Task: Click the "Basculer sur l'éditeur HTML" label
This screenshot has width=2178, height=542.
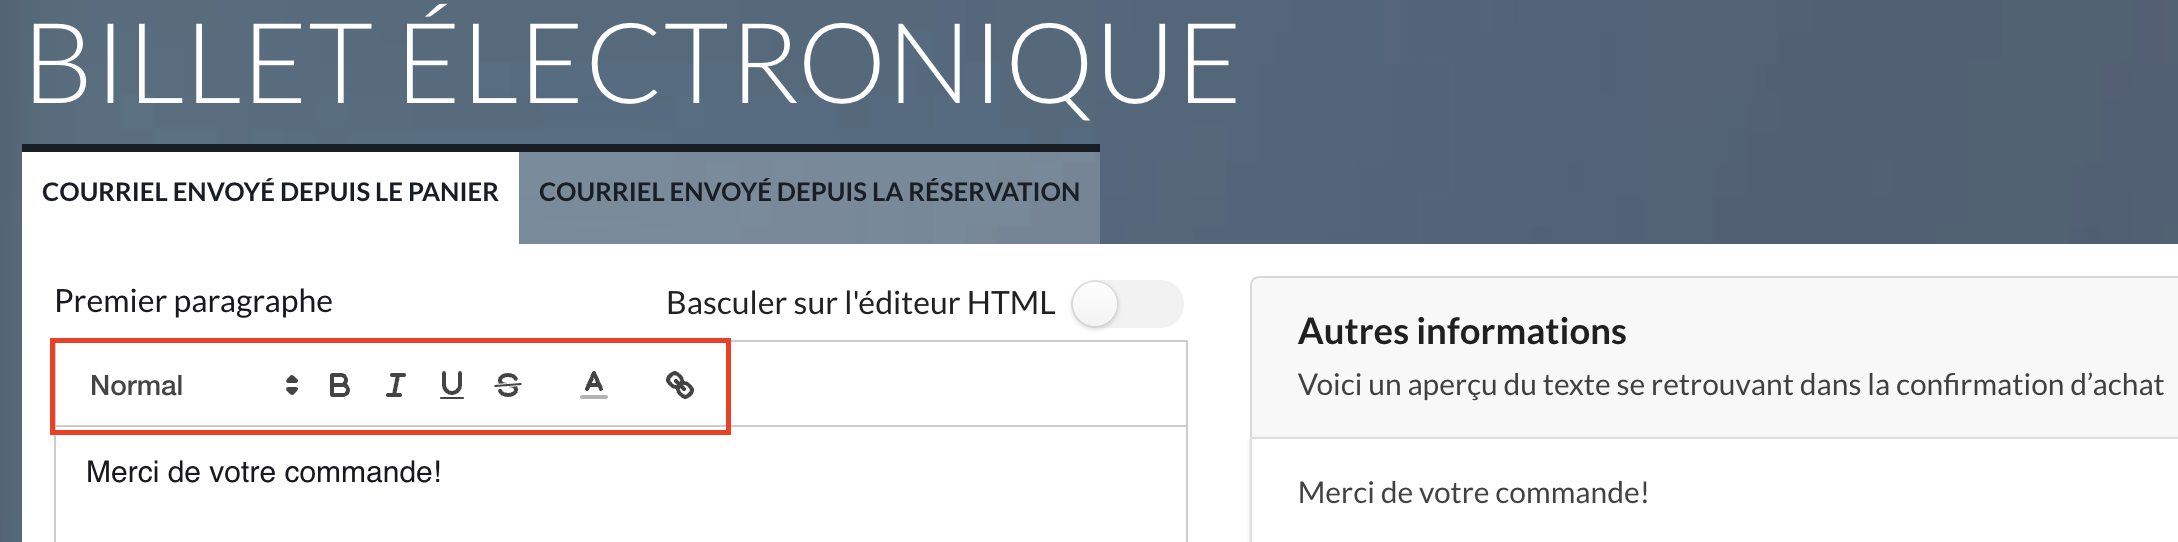Action: (860, 303)
